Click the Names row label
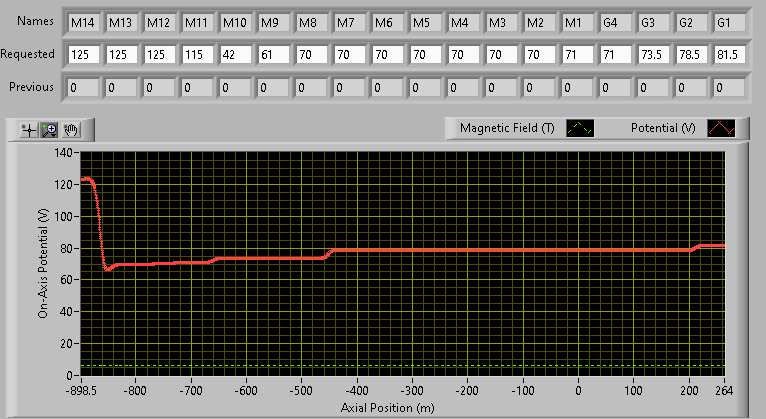The image size is (766, 419). 35,21
